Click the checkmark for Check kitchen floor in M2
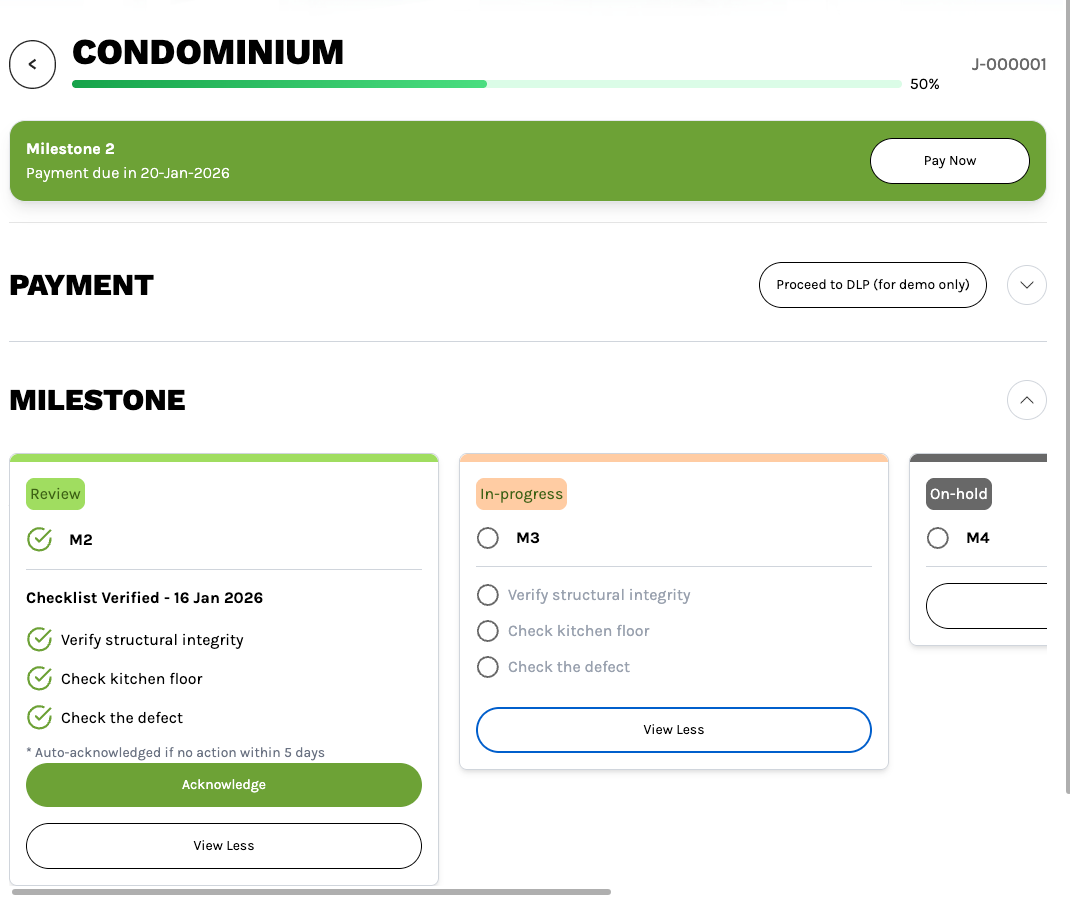Image resolution: width=1070 pixels, height=911 pixels. click(39, 679)
